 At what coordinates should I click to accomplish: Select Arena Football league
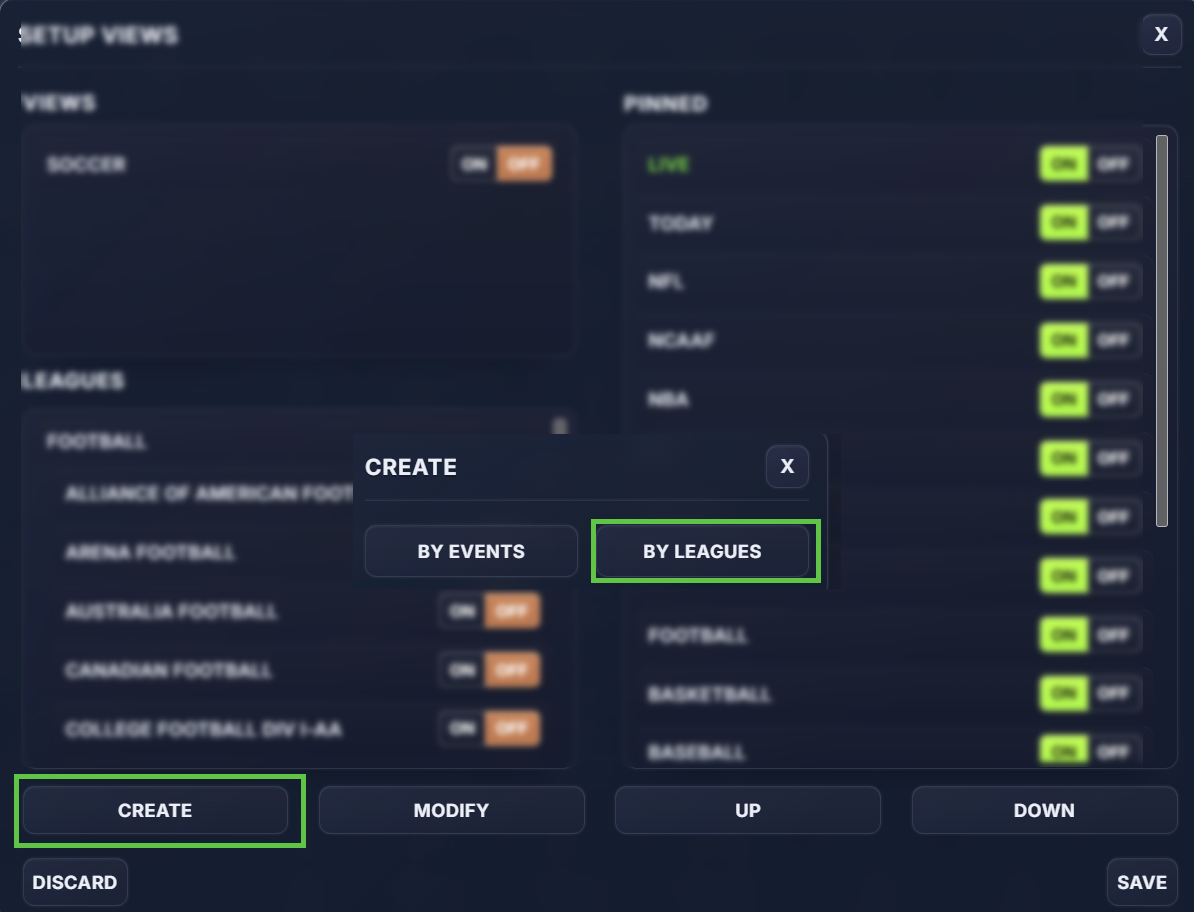[150, 552]
